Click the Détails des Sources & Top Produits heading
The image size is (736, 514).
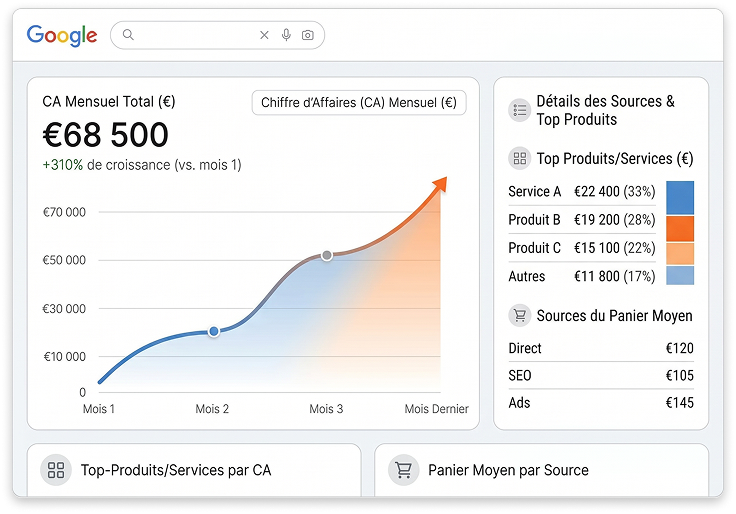(x=606, y=110)
